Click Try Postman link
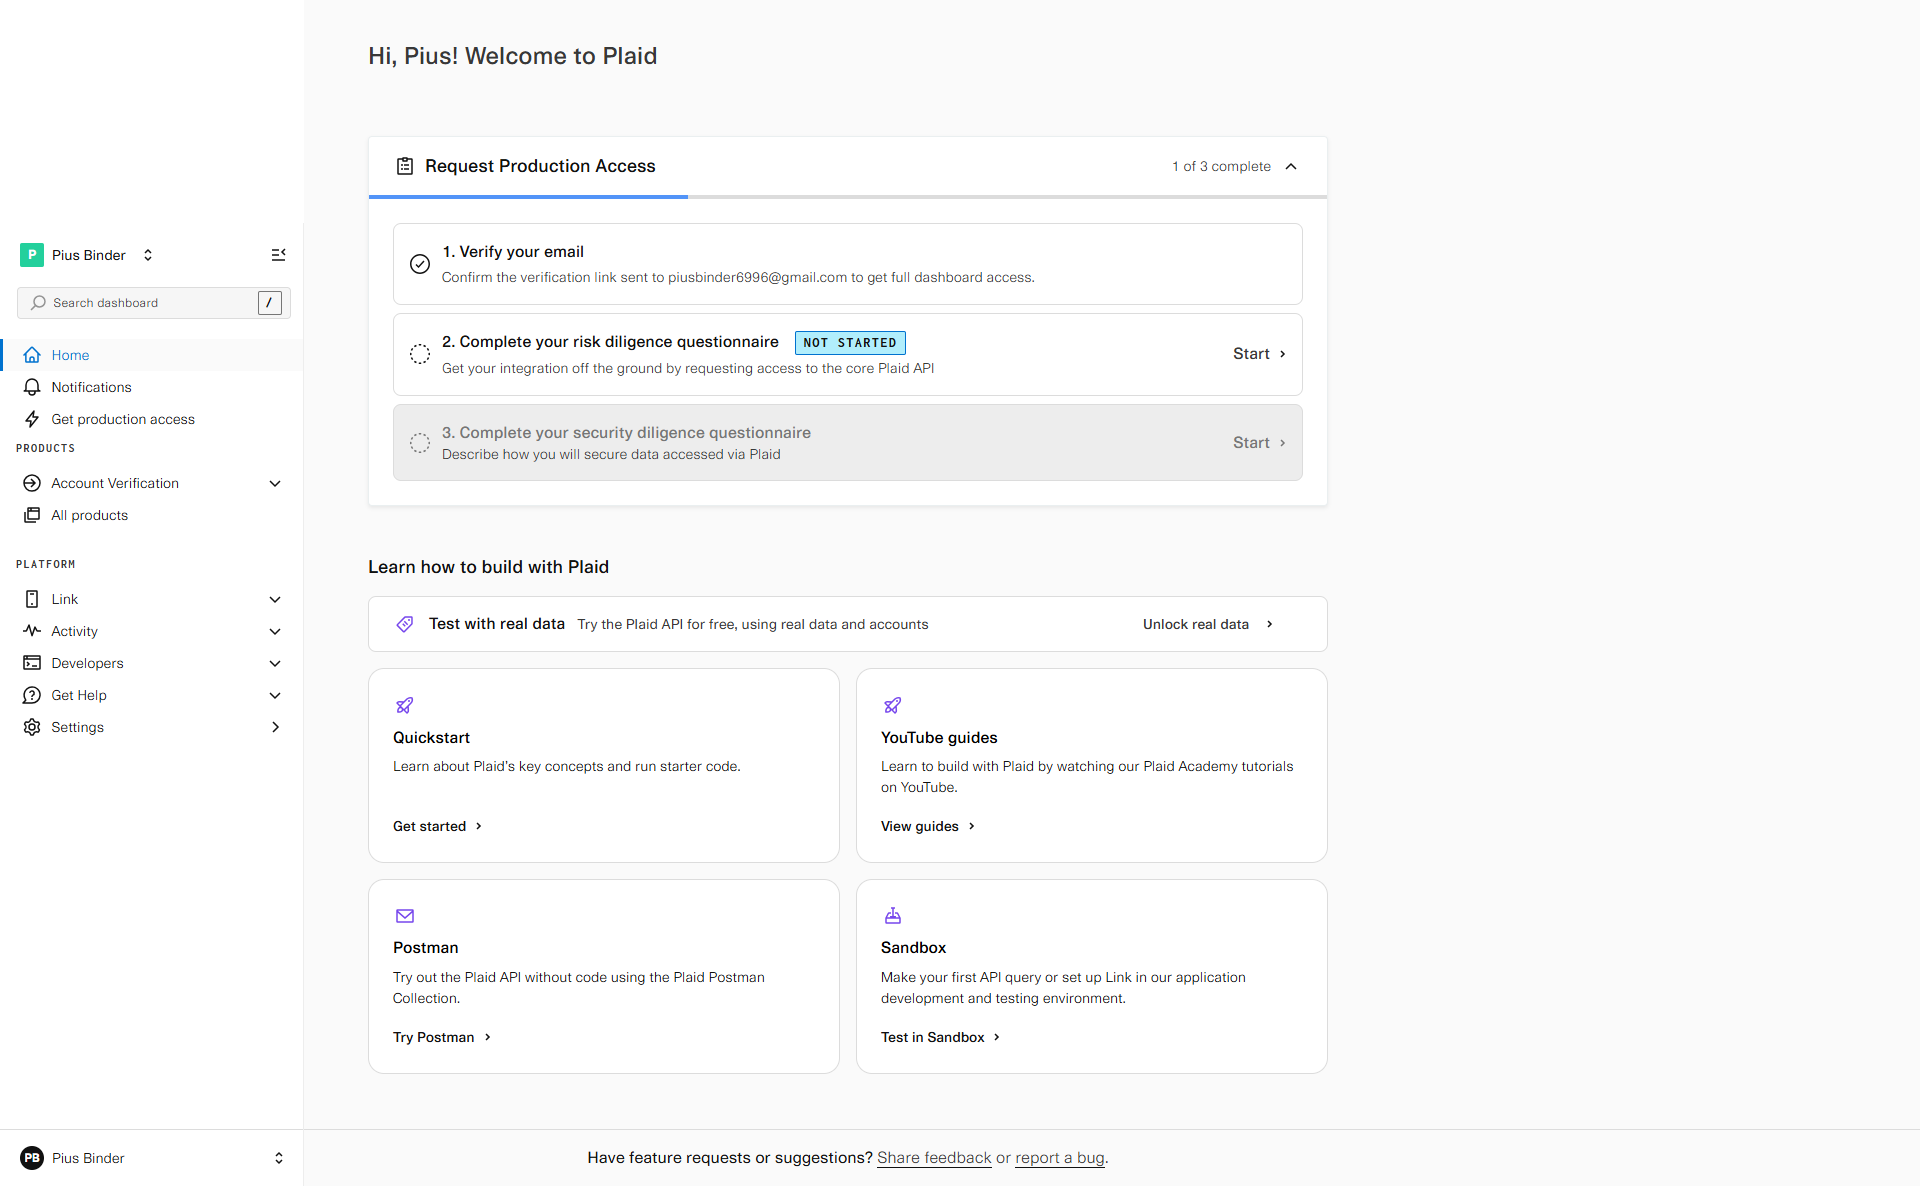The image size is (1920, 1186). [442, 1037]
